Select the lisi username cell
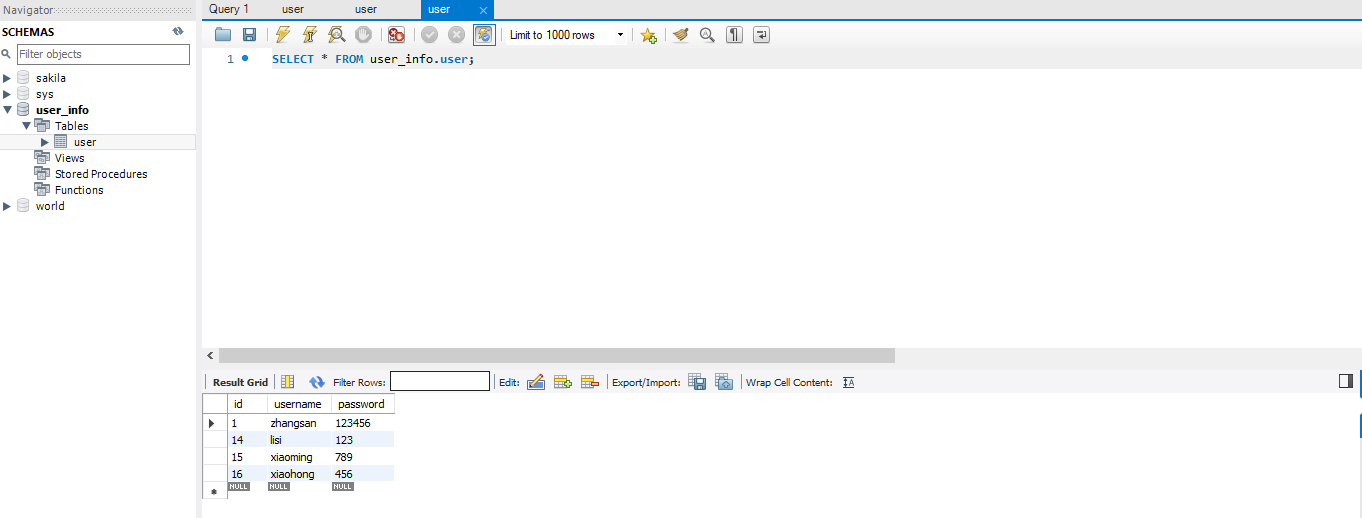 point(299,440)
